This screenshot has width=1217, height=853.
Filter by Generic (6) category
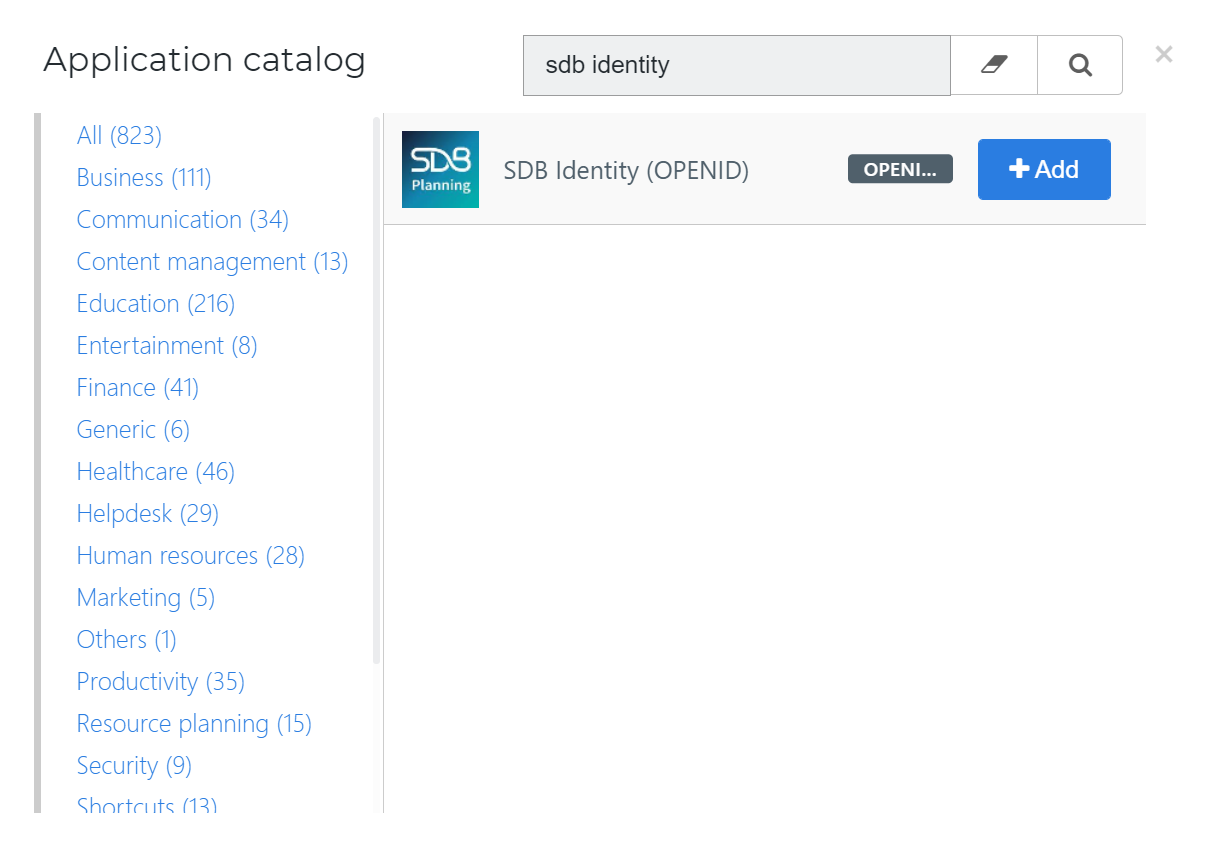[x=133, y=429]
